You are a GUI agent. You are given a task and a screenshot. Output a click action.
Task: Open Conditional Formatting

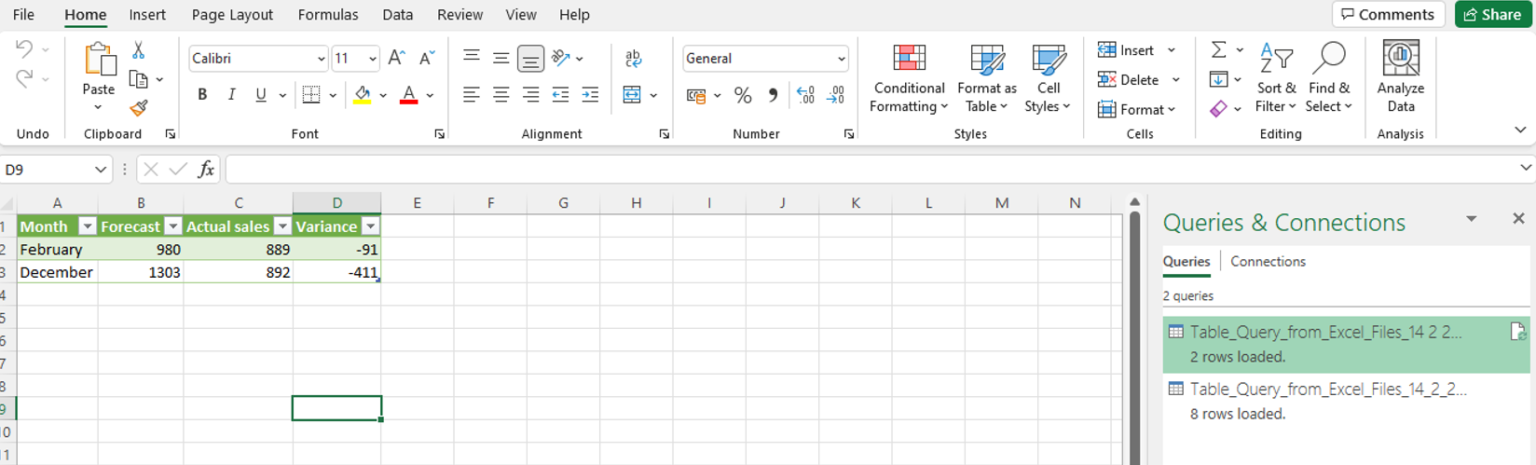click(x=909, y=78)
